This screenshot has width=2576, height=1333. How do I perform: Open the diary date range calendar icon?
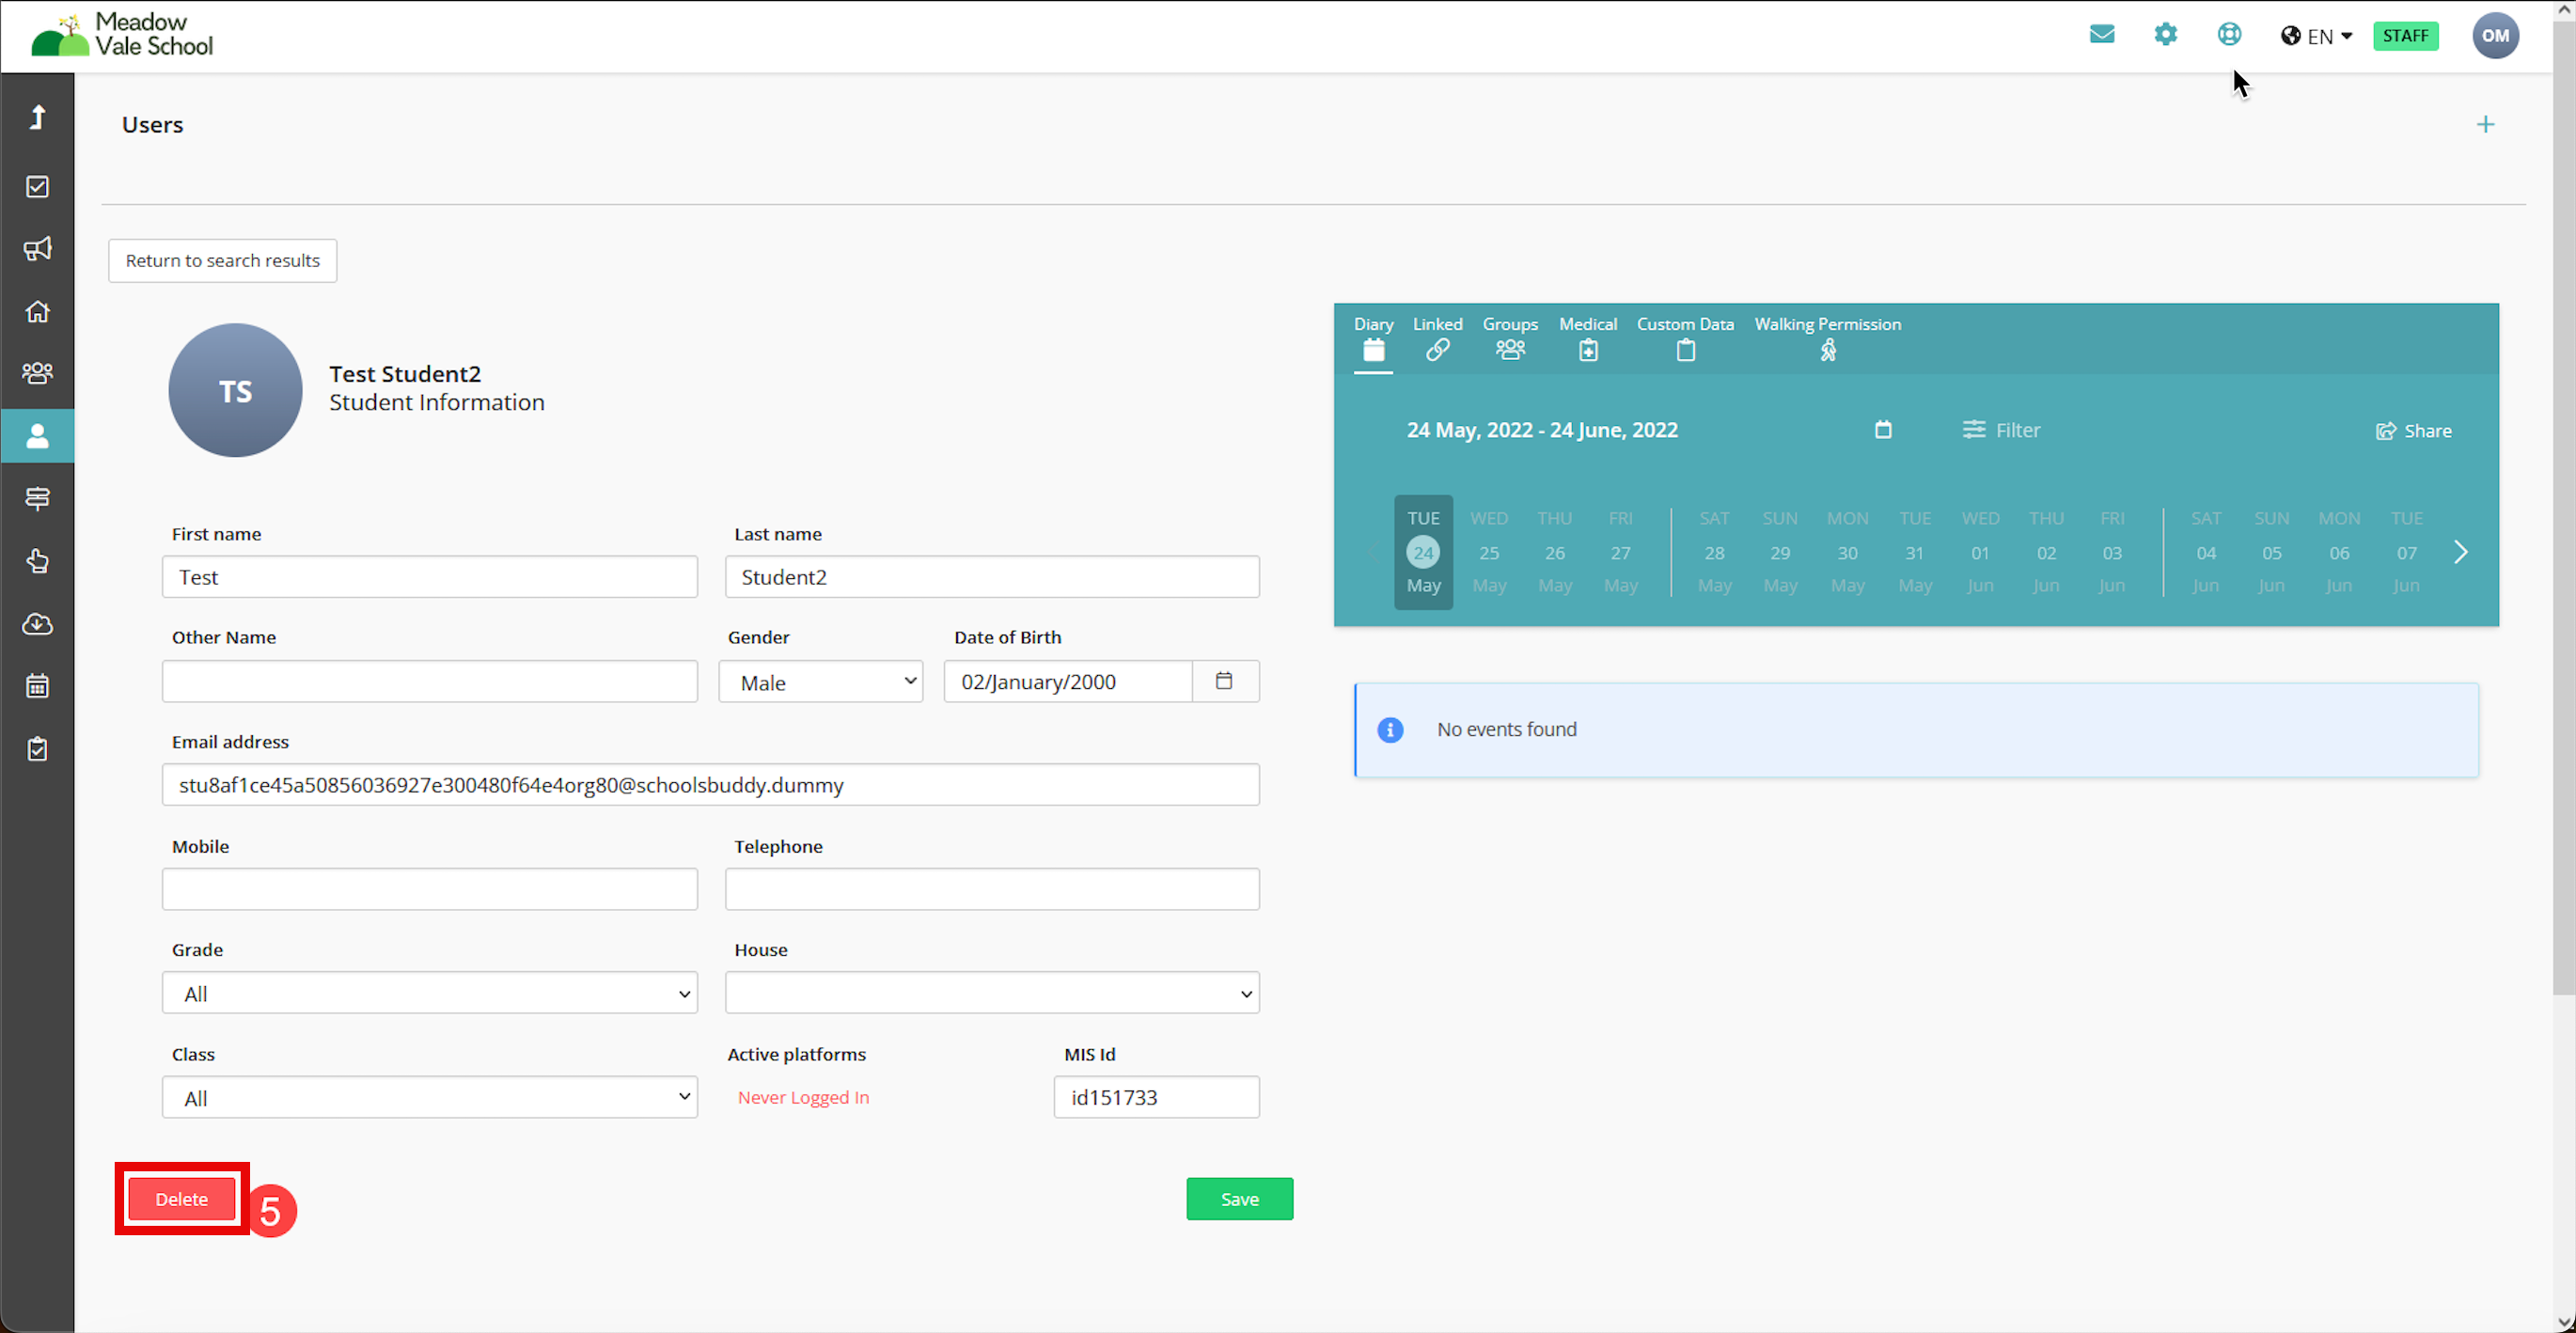[1883, 430]
